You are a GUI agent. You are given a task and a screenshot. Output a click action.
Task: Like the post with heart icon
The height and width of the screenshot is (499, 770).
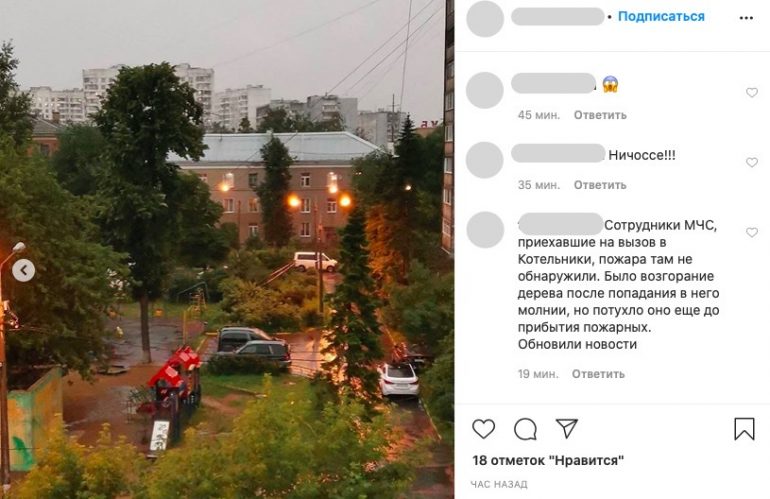pyautogui.click(x=484, y=429)
